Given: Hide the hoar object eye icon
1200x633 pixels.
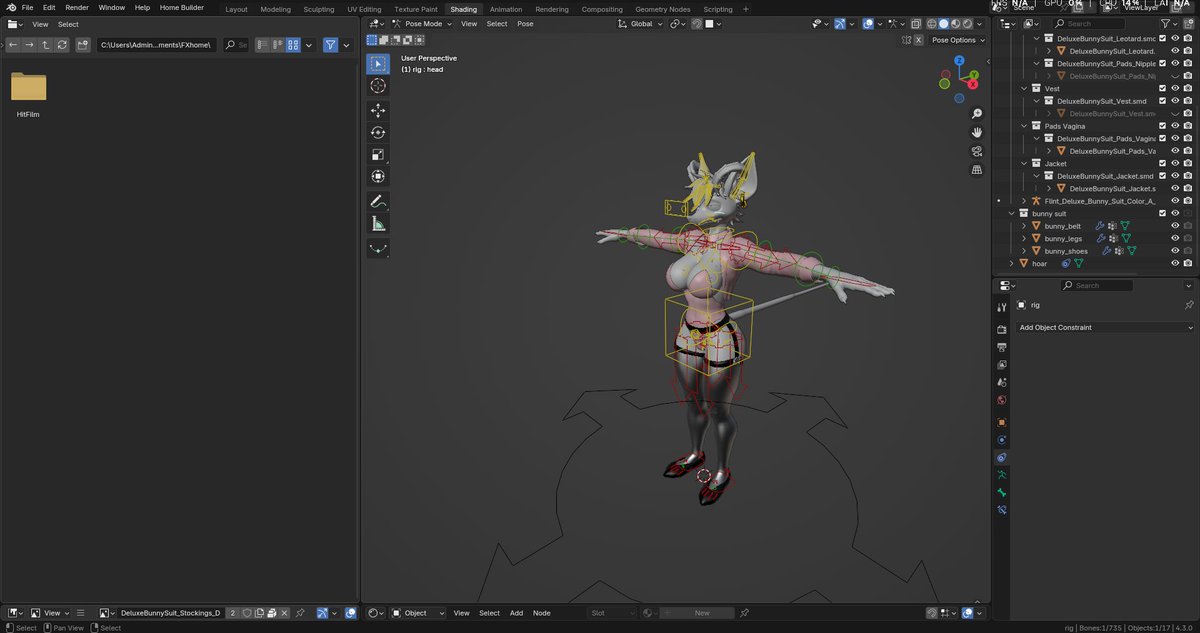Looking at the screenshot, I should (1175, 263).
